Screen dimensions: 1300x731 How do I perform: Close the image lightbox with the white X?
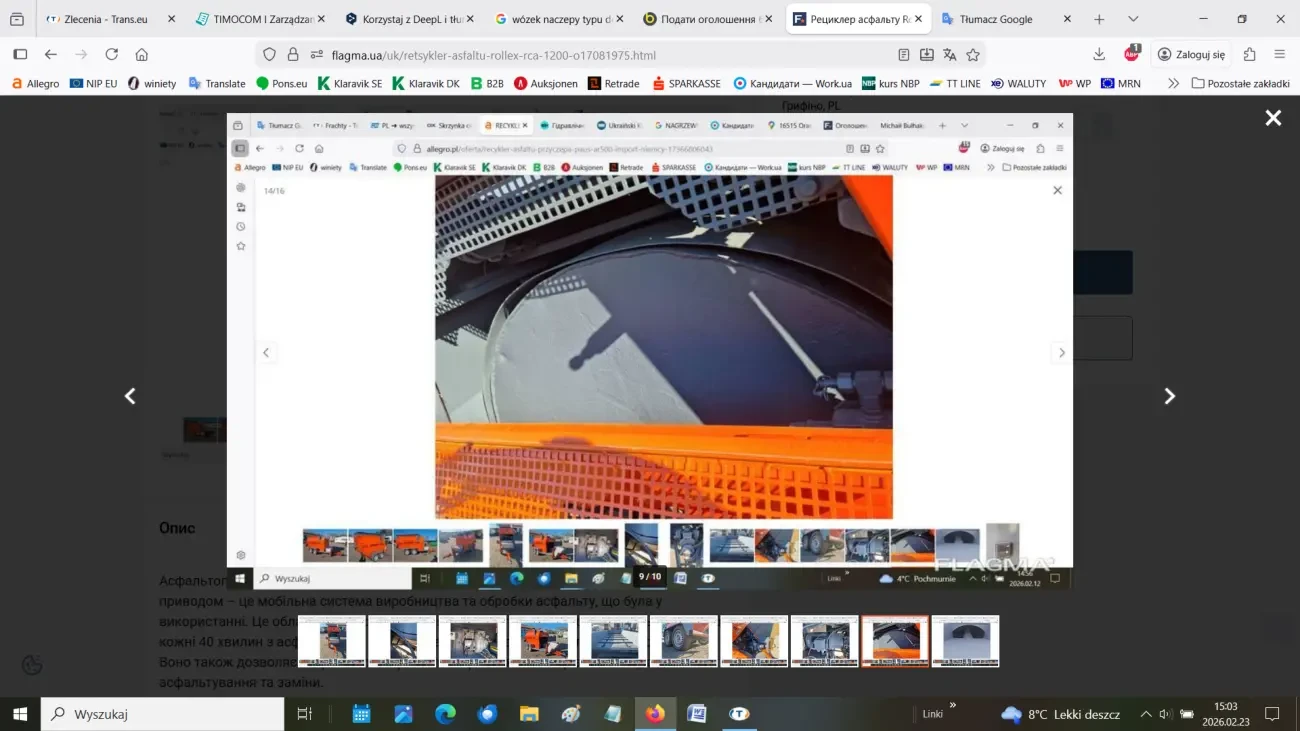click(1273, 118)
